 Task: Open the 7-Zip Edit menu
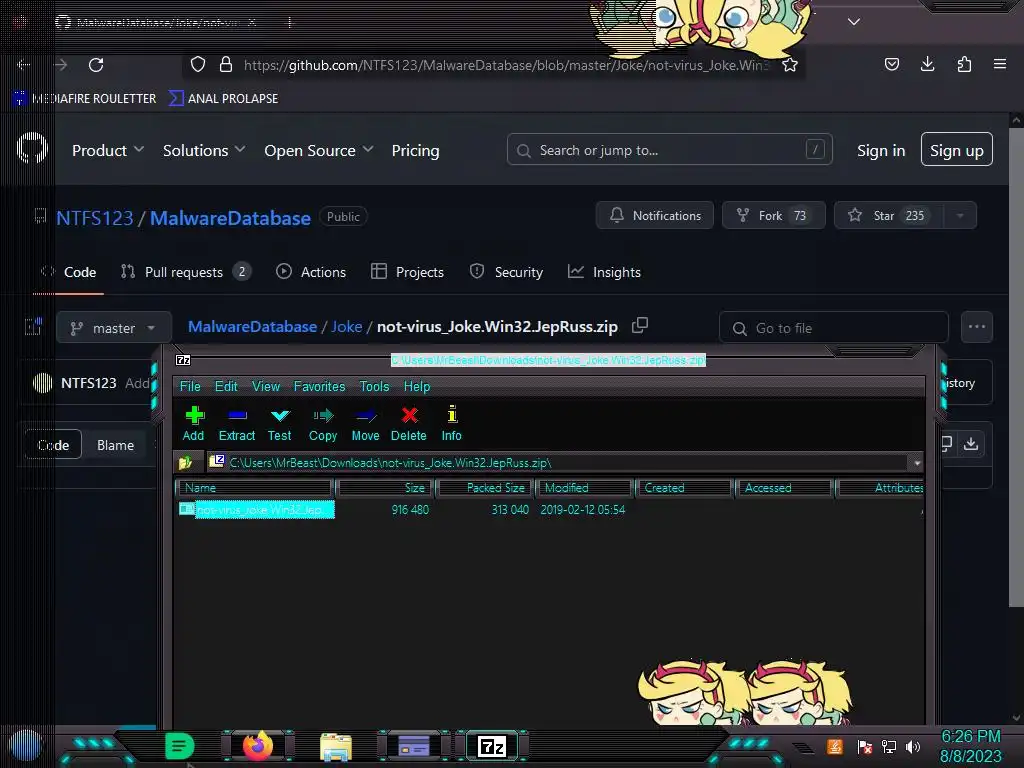coord(226,386)
